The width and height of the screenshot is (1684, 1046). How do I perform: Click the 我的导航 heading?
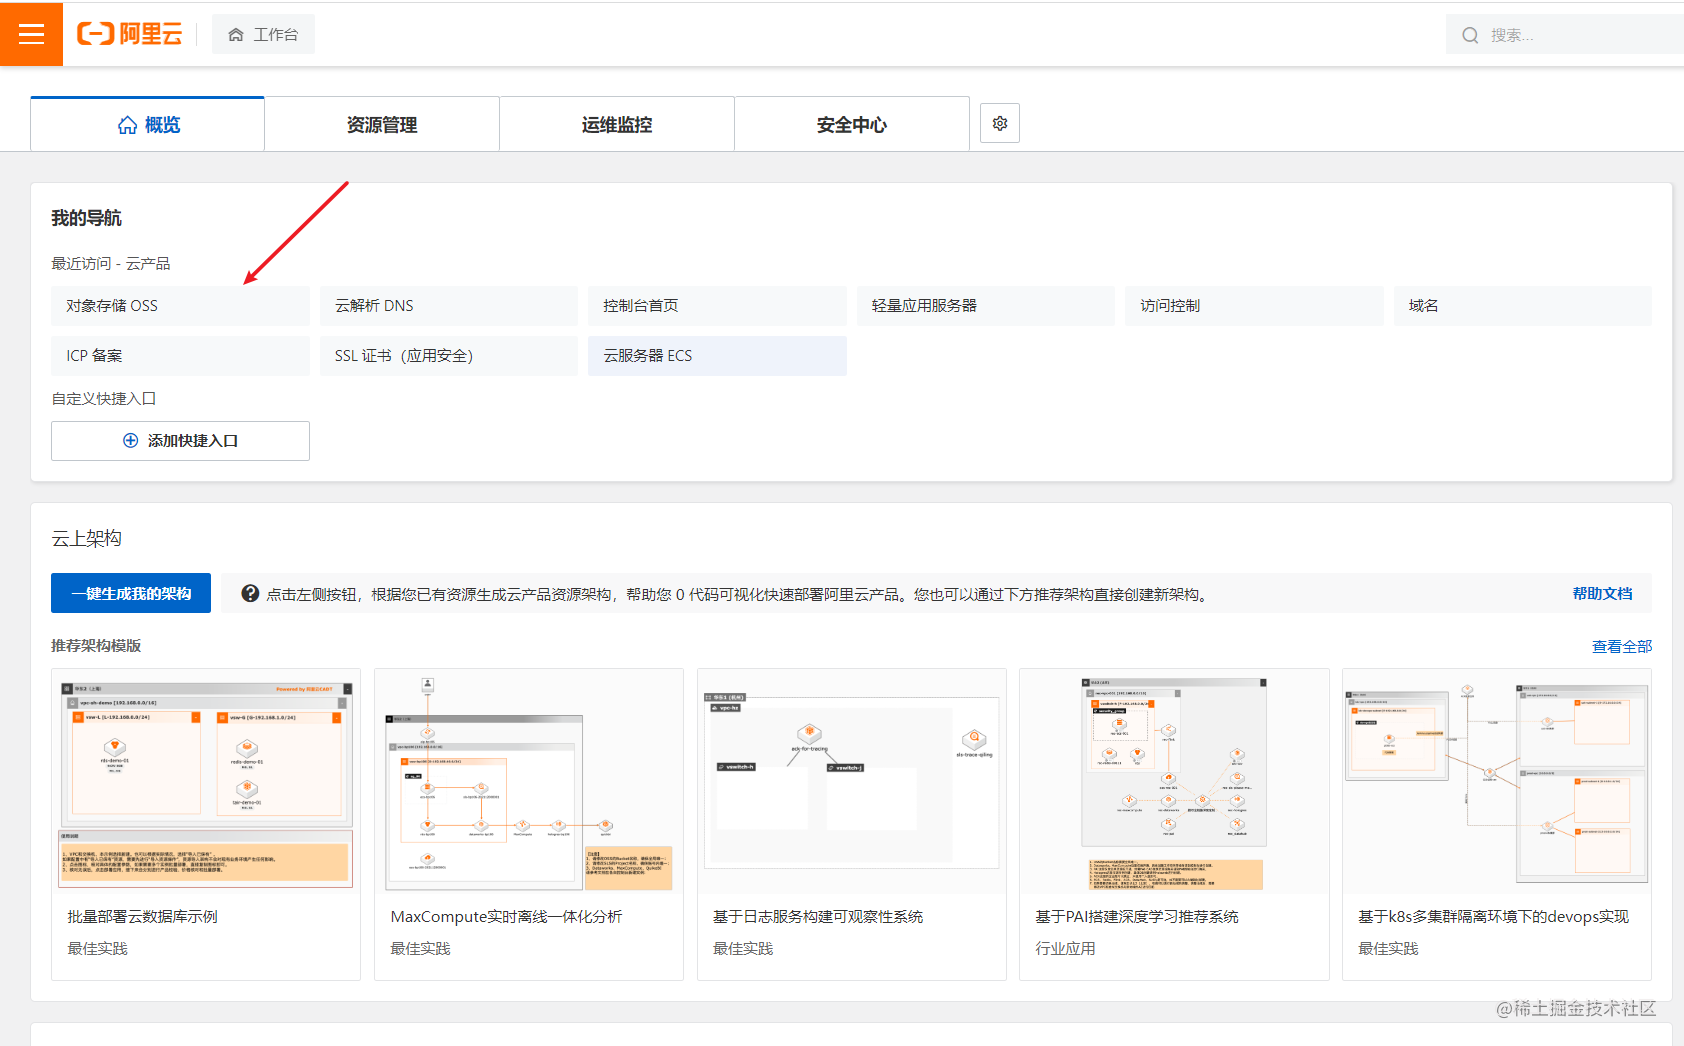86,218
